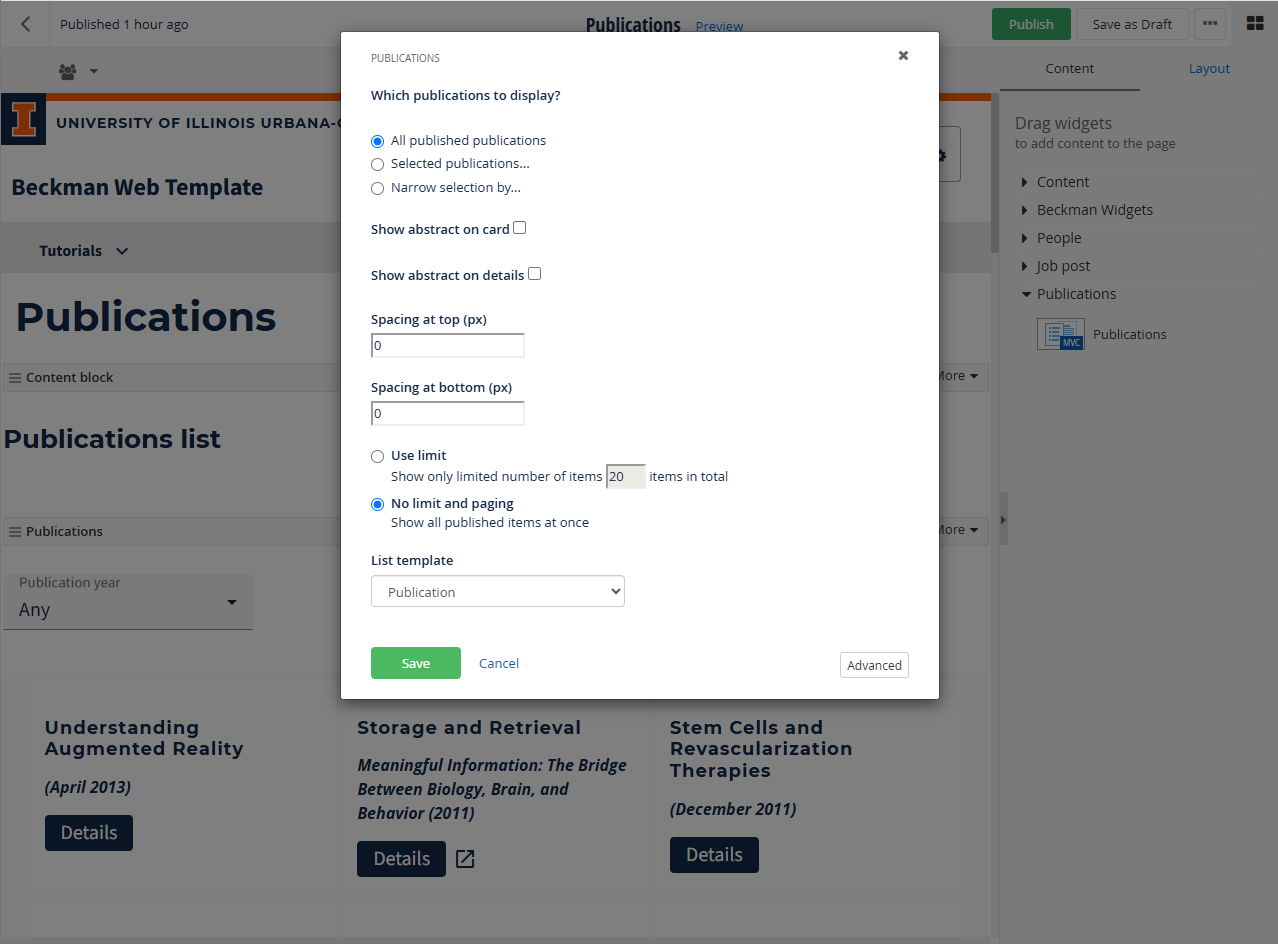Viewport: 1278px width, 944px height.
Task: Choose the Use limit radio option
Action: pos(377,456)
